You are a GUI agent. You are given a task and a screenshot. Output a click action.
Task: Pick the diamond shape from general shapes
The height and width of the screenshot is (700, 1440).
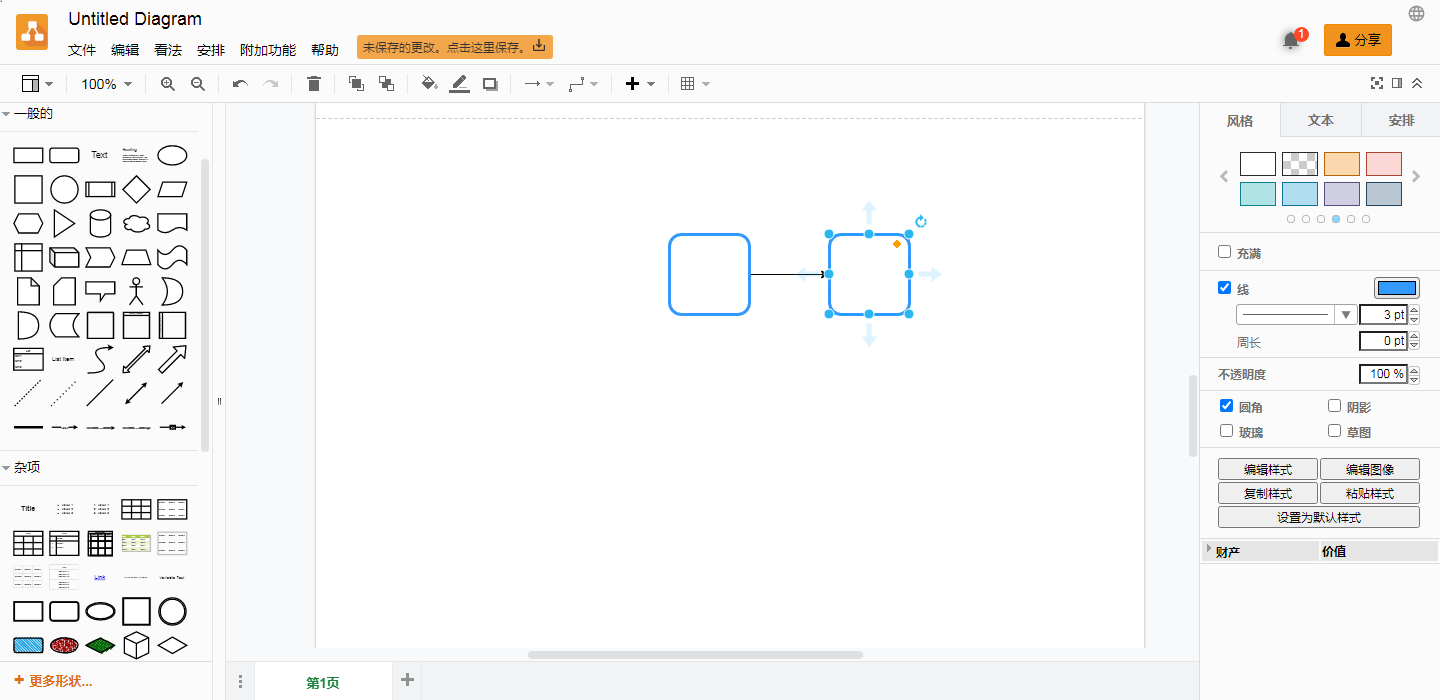136,189
